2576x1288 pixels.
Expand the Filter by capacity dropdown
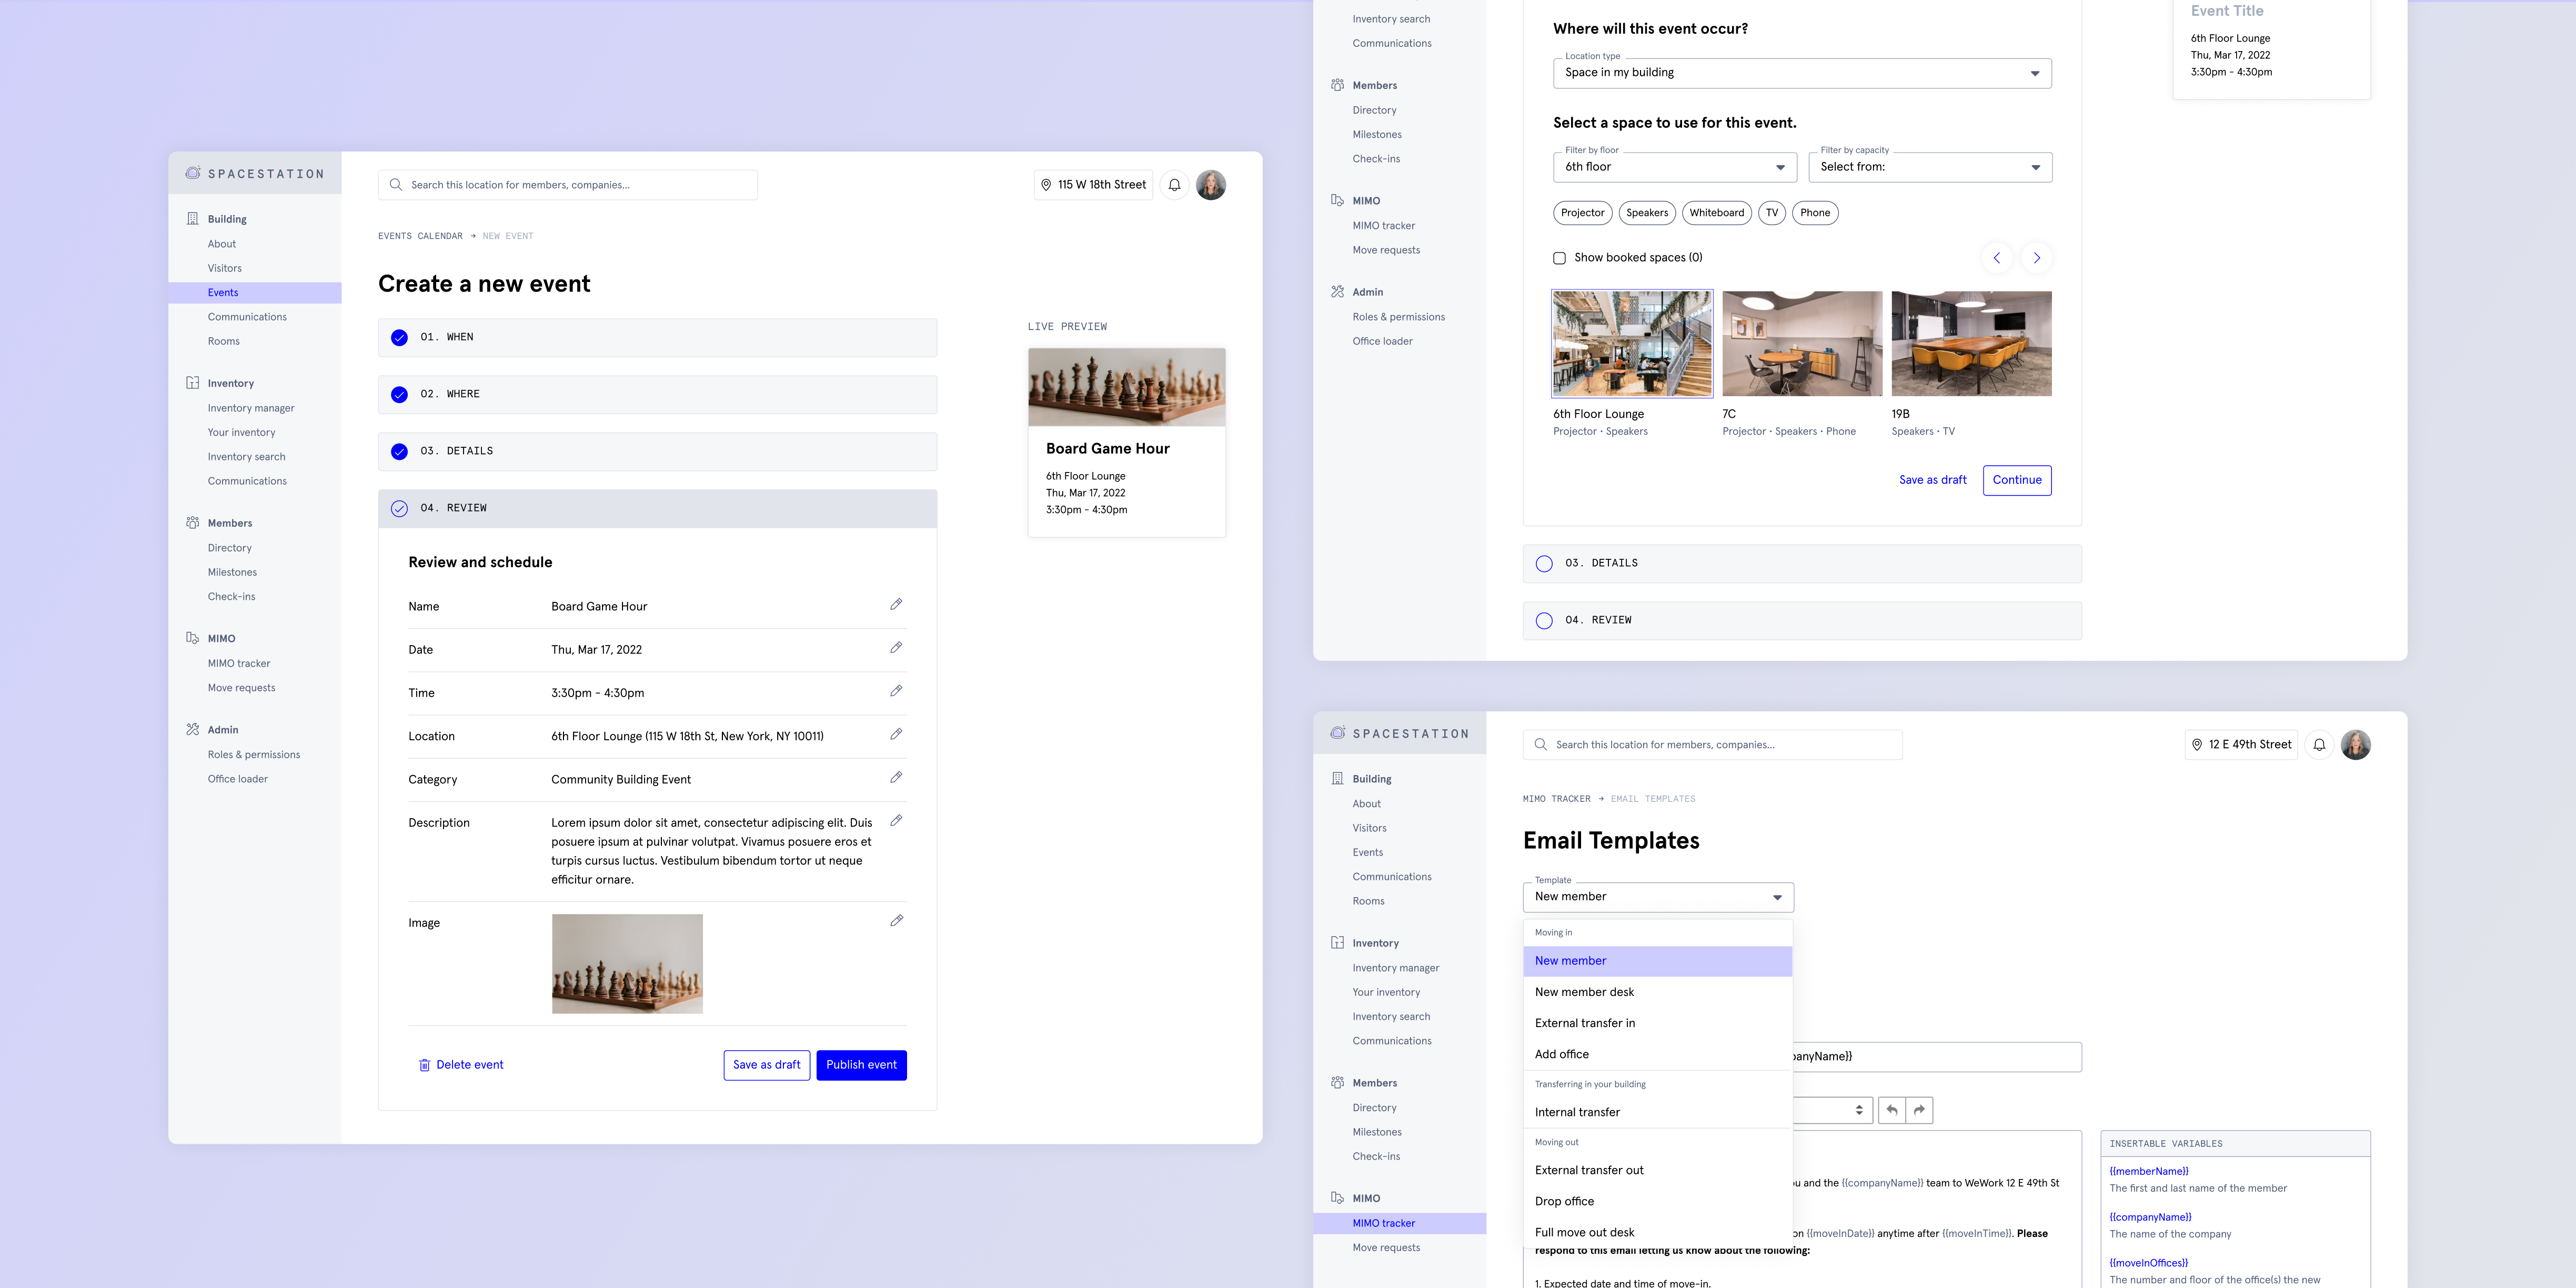(1930, 167)
